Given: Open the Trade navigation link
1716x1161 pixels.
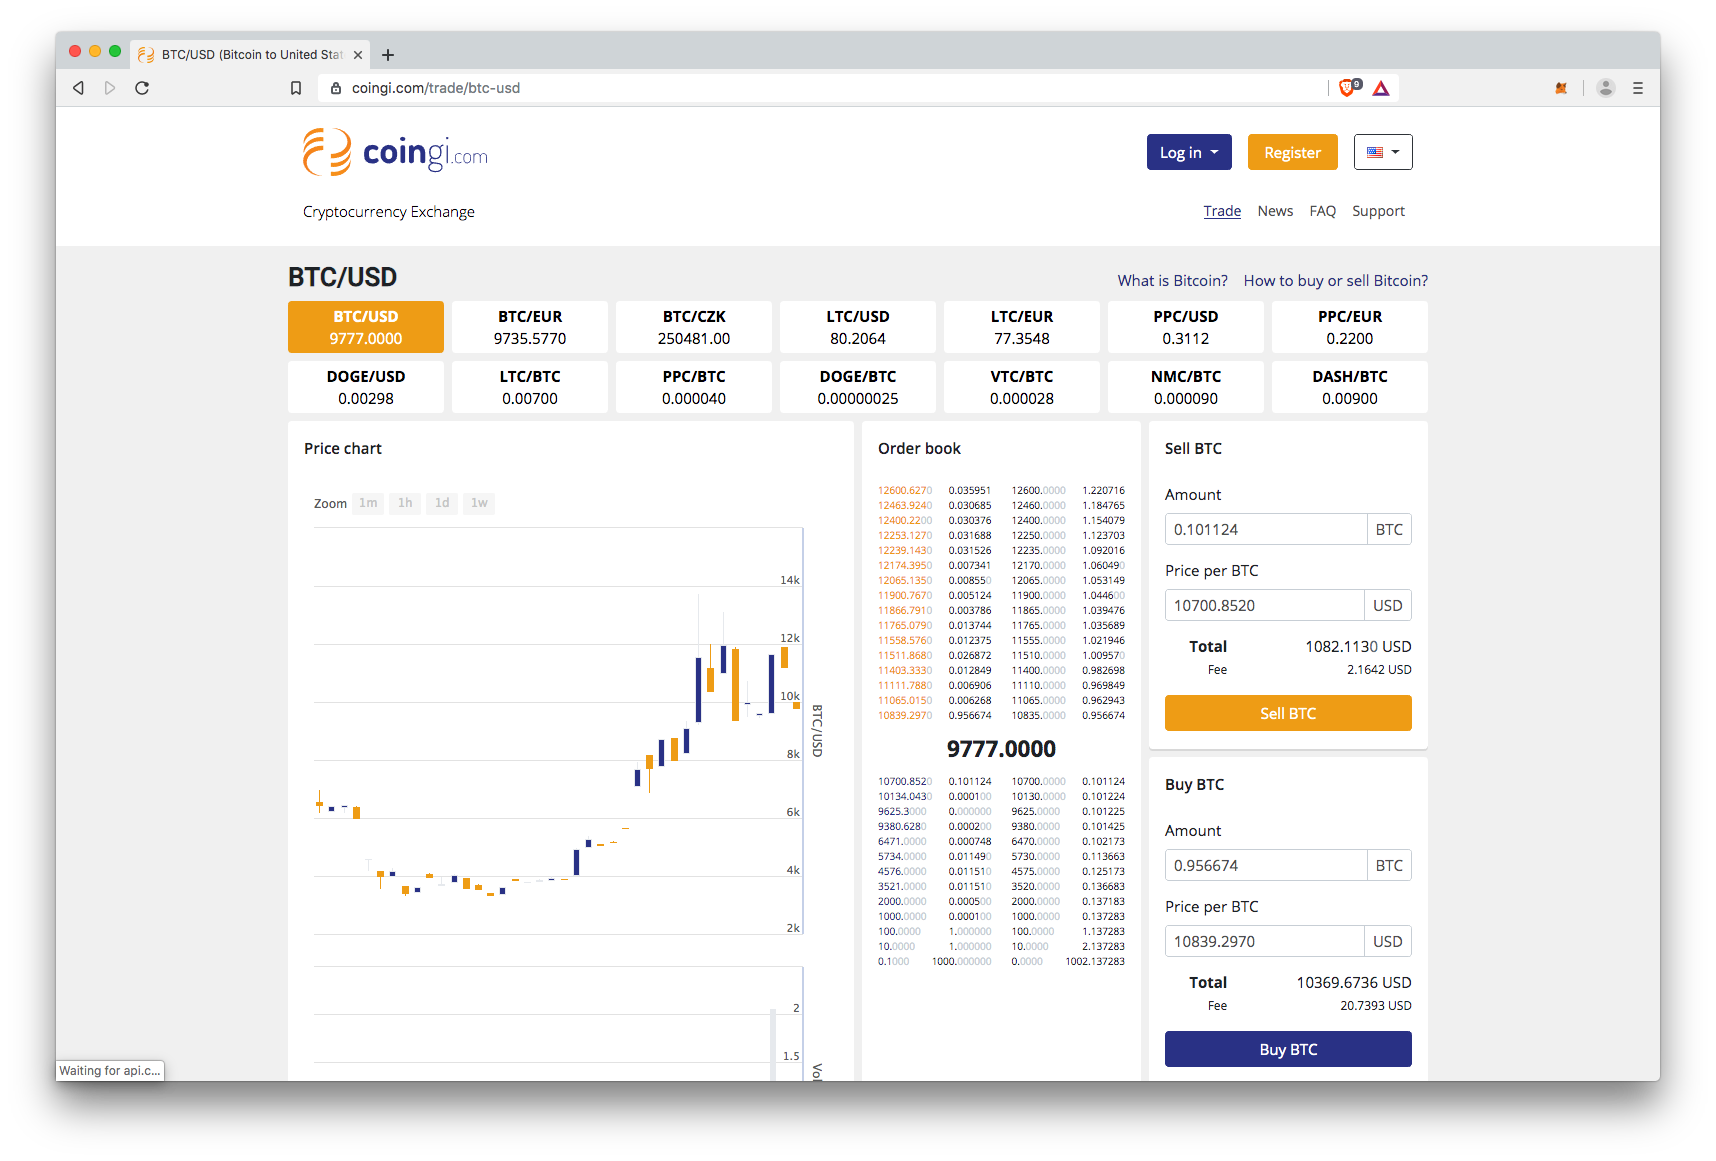Looking at the screenshot, I should point(1222,211).
